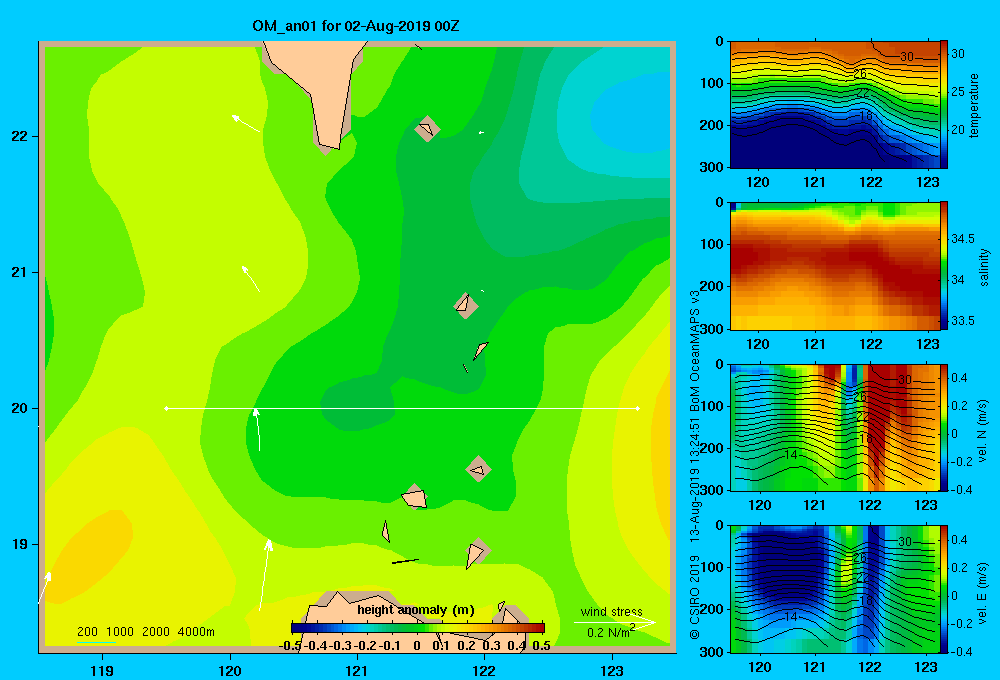Screen dimensions: 1000x680
Task: Click longitude label '121' under main map
Action: click(x=357, y=670)
